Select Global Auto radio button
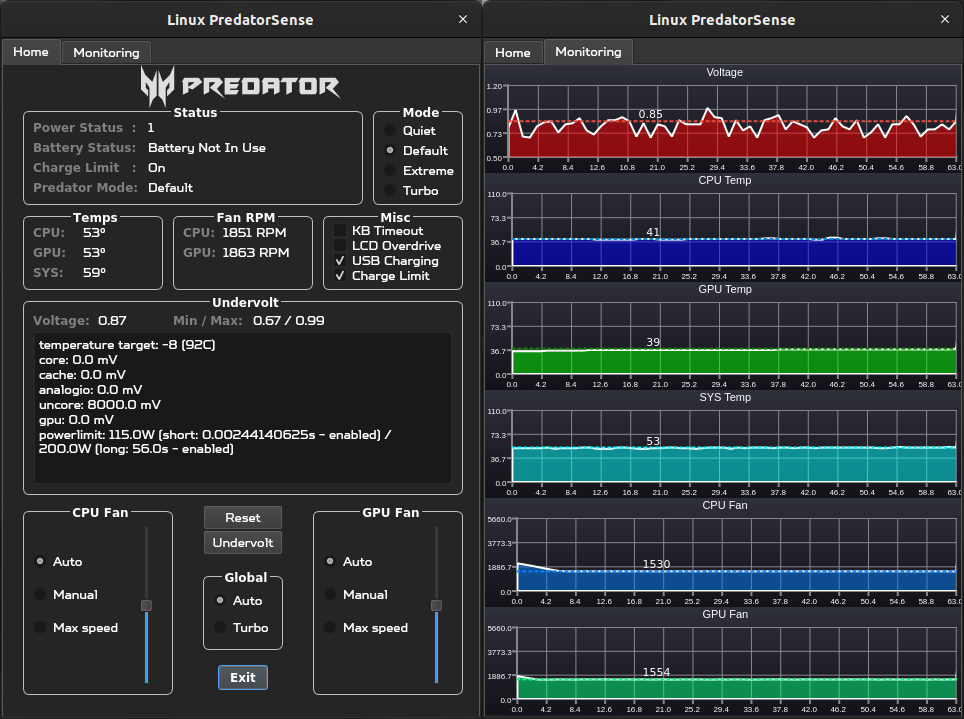Screen dimensions: 964x719 220,600
